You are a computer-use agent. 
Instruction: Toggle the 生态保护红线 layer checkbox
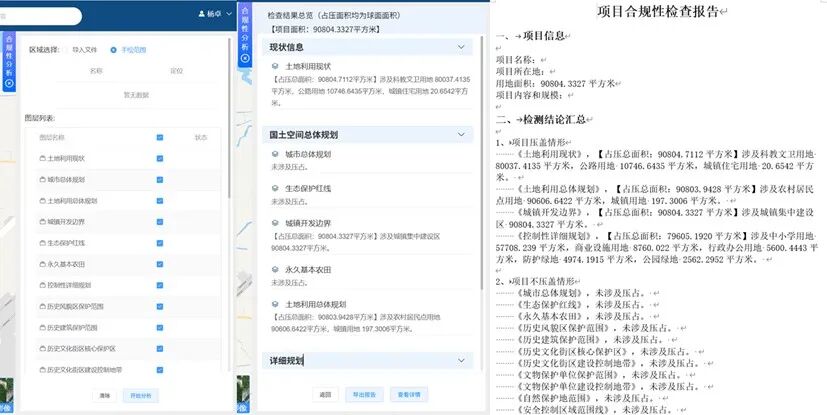160,242
